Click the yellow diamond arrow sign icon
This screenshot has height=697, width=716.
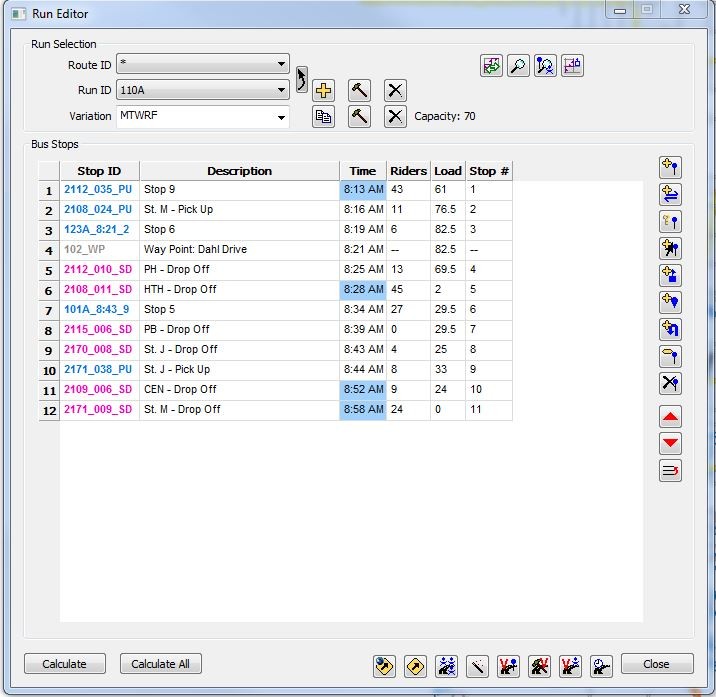tap(416, 666)
